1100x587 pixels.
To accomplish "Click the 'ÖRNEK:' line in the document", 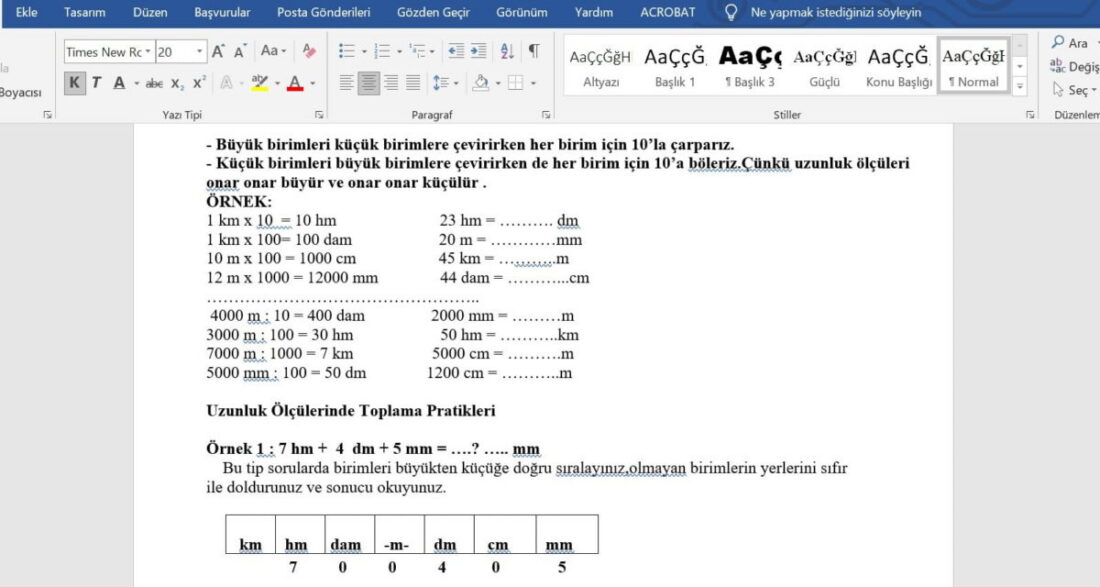I will click(239, 202).
